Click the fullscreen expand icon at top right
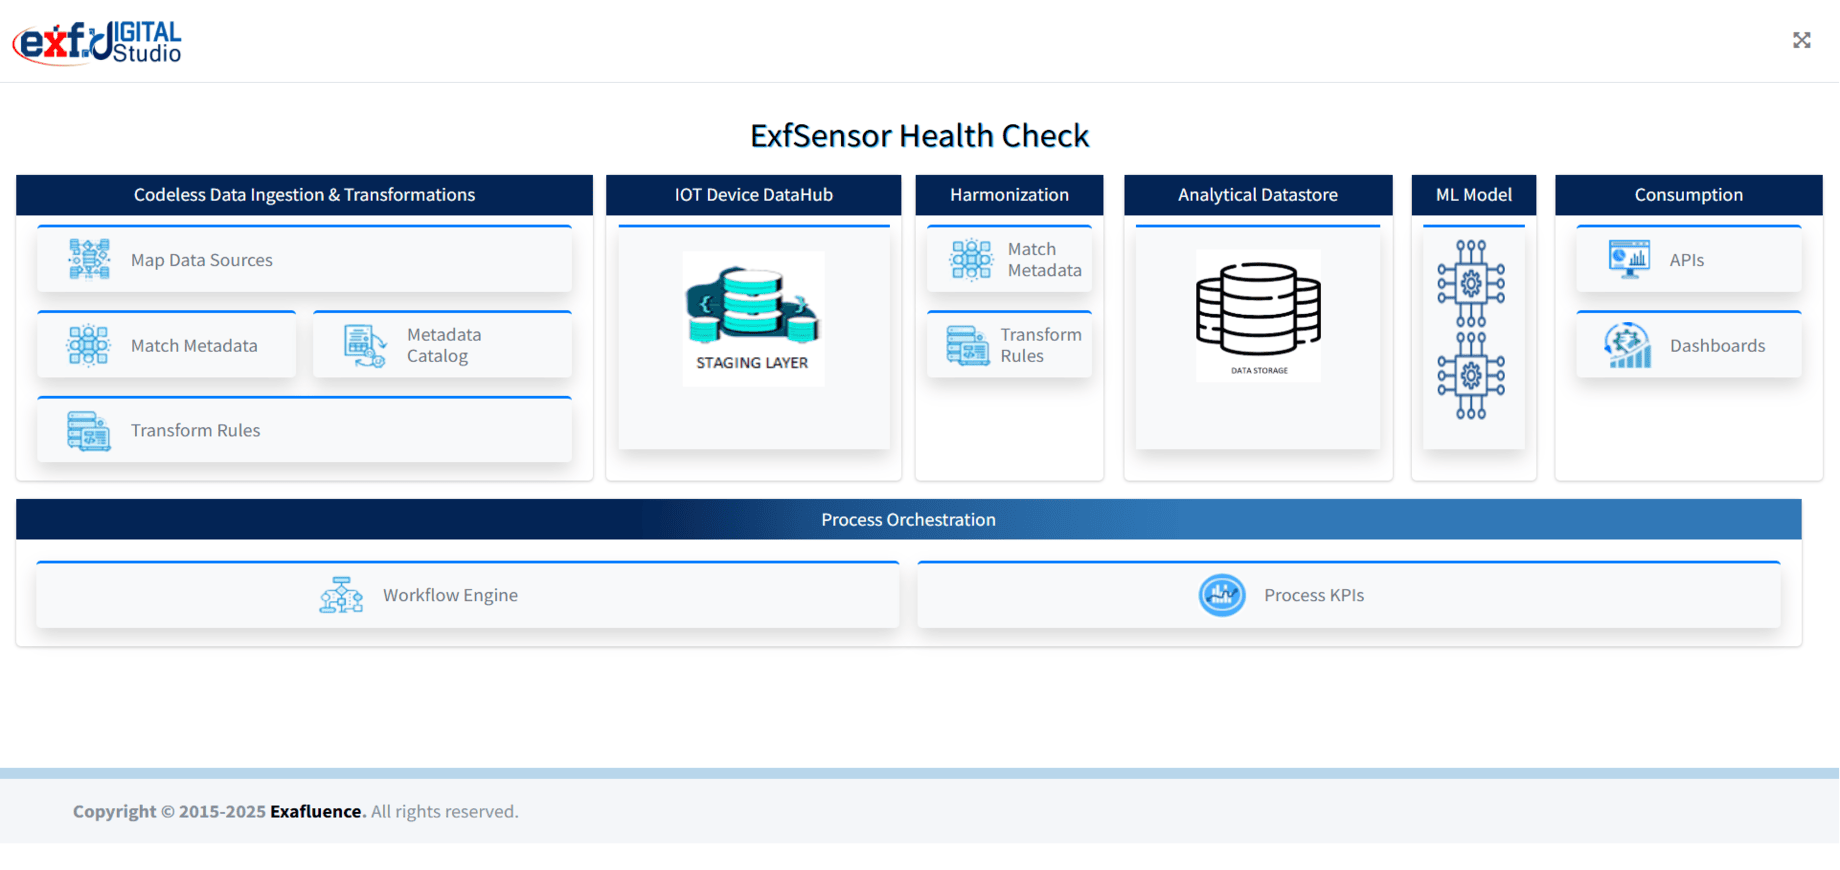The width and height of the screenshot is (1840, 870). [x=1801, y=40]
